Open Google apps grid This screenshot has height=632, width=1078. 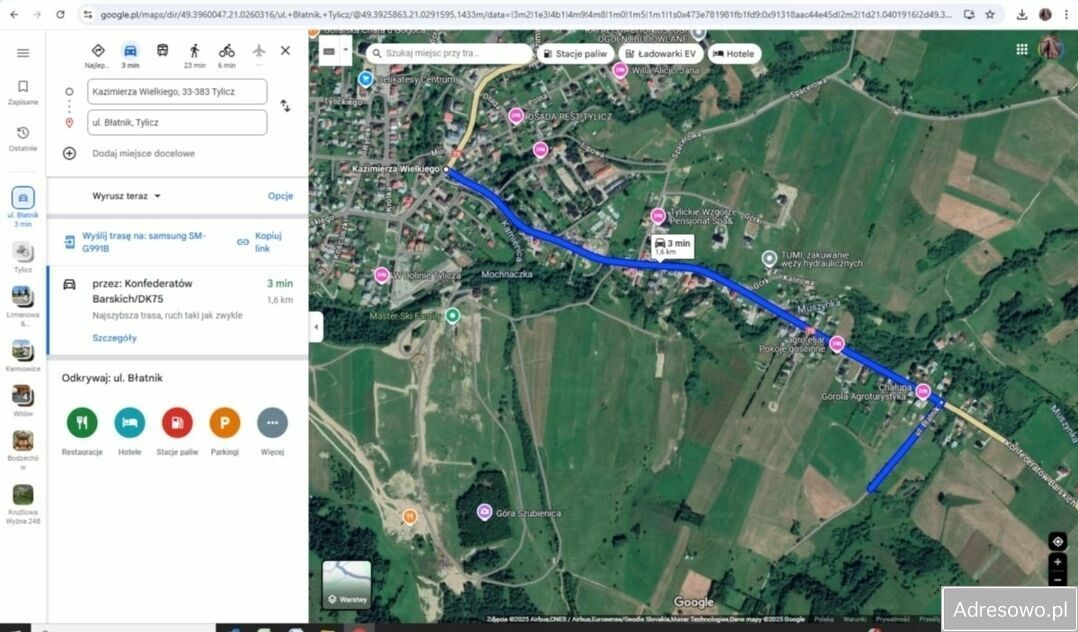(1022, 49)
